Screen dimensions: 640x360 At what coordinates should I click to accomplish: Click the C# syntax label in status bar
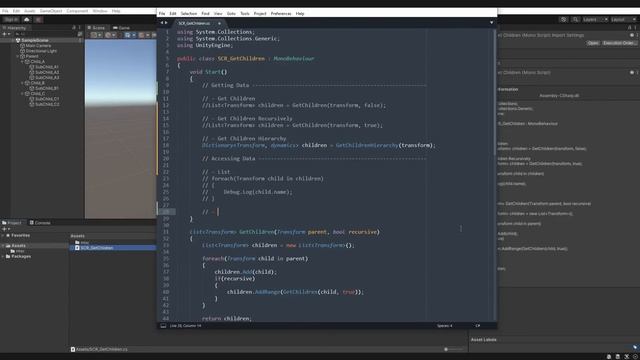tap(478, 326)
